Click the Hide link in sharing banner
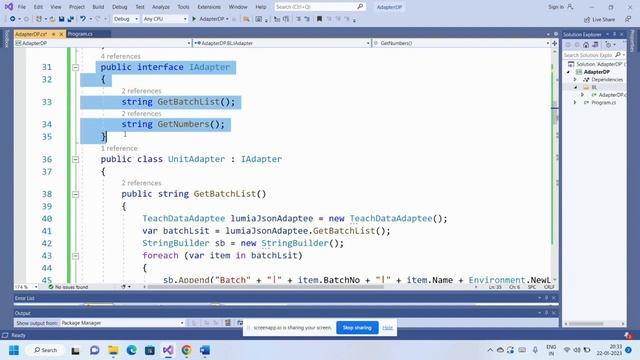This screenshot has height=360, width=640. click(x=387, y=328)
